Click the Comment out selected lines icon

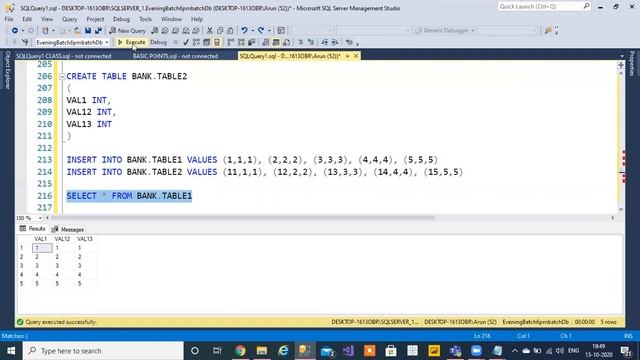[x=300, y=42]
